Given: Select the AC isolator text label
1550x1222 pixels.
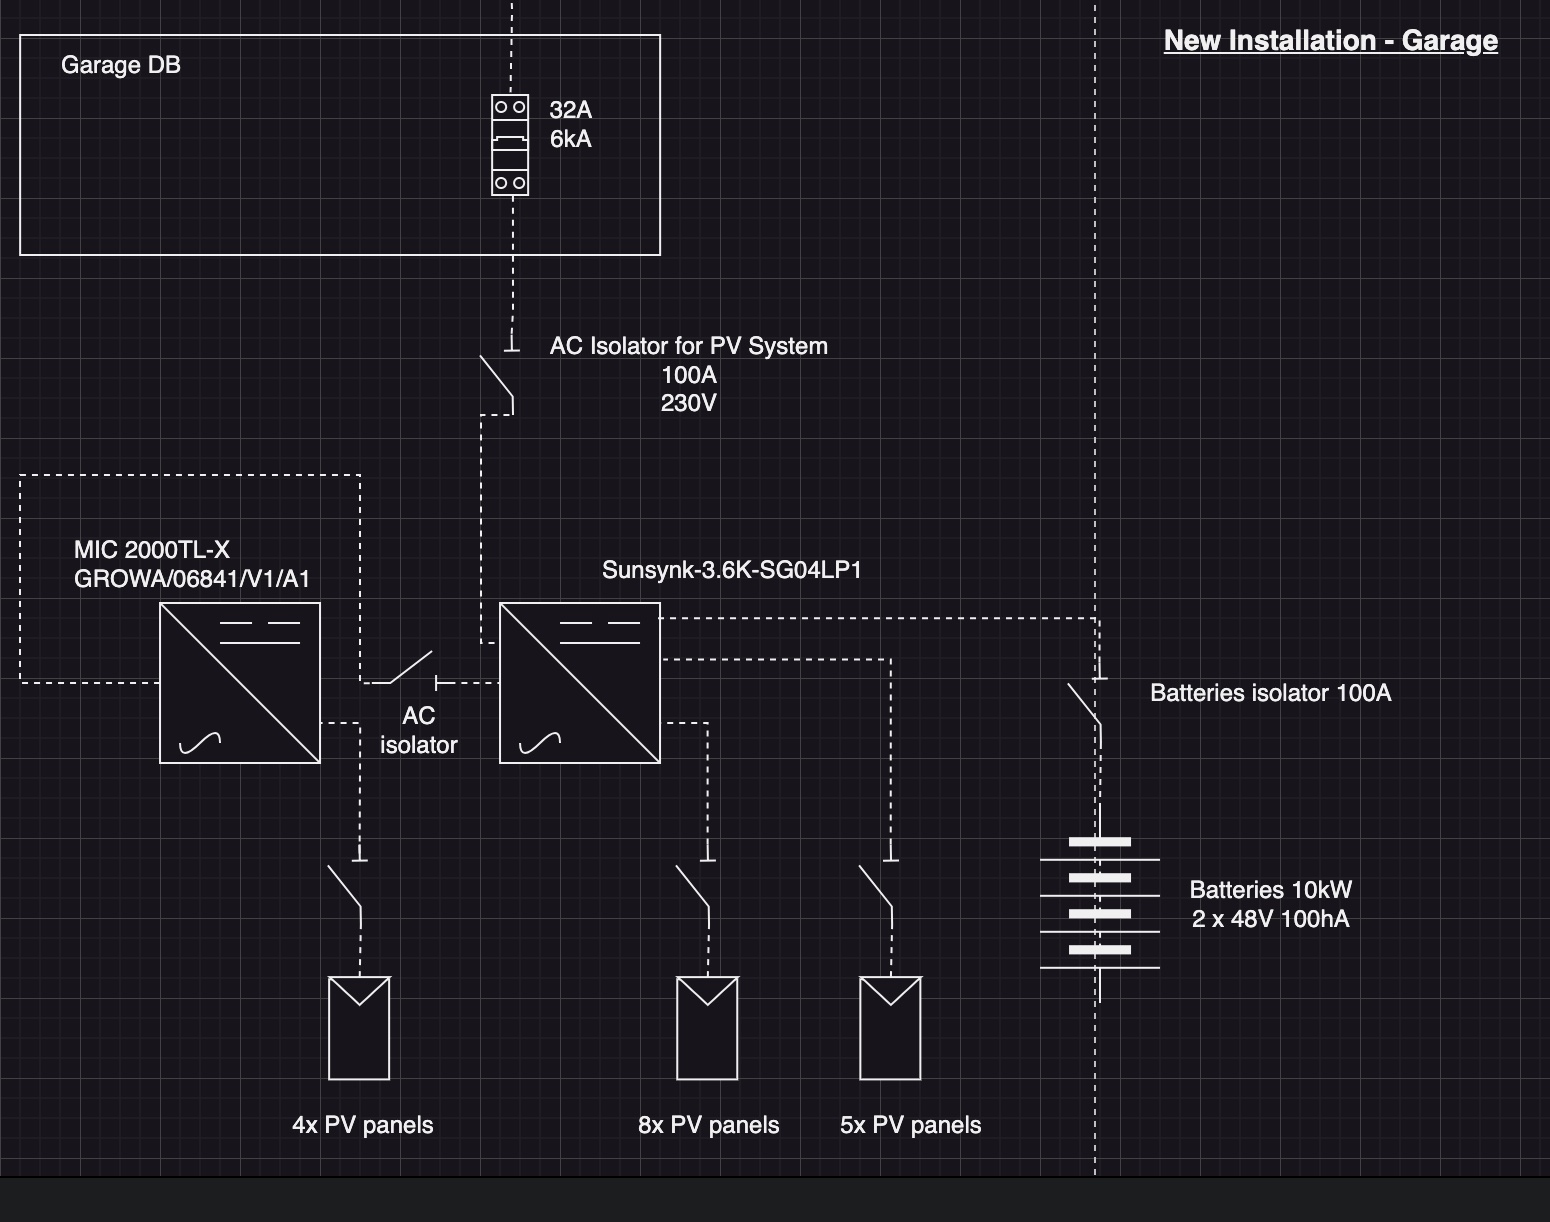Looking at the screenshot, I should pos(419,730).
